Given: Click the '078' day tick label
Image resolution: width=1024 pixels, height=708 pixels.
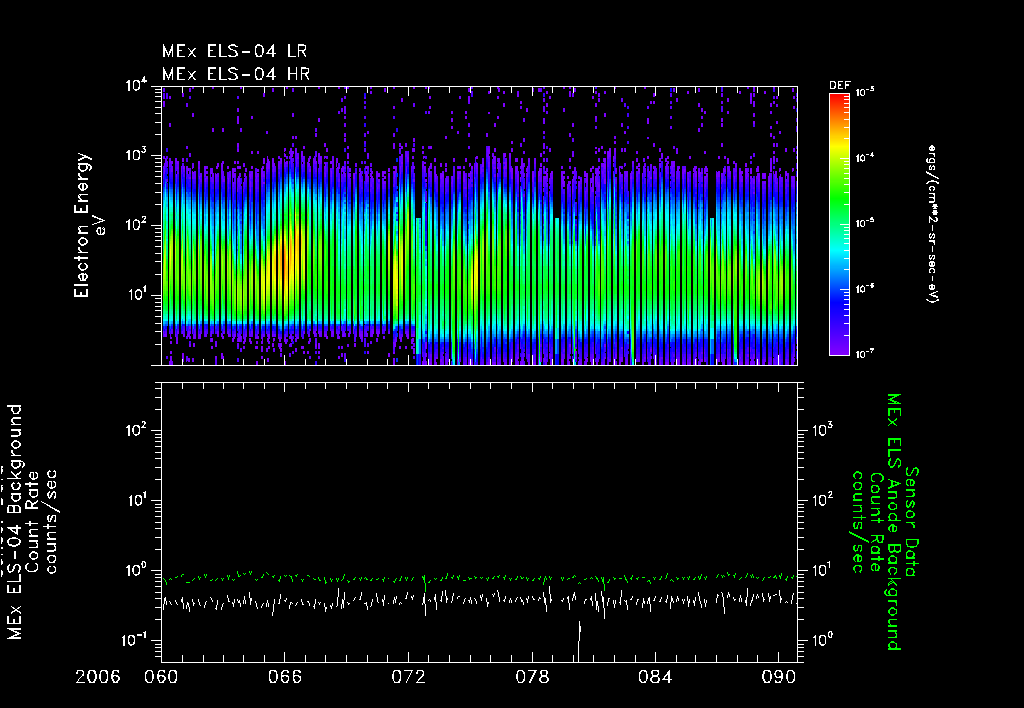Looking at the screenshot, I should 532,677.
